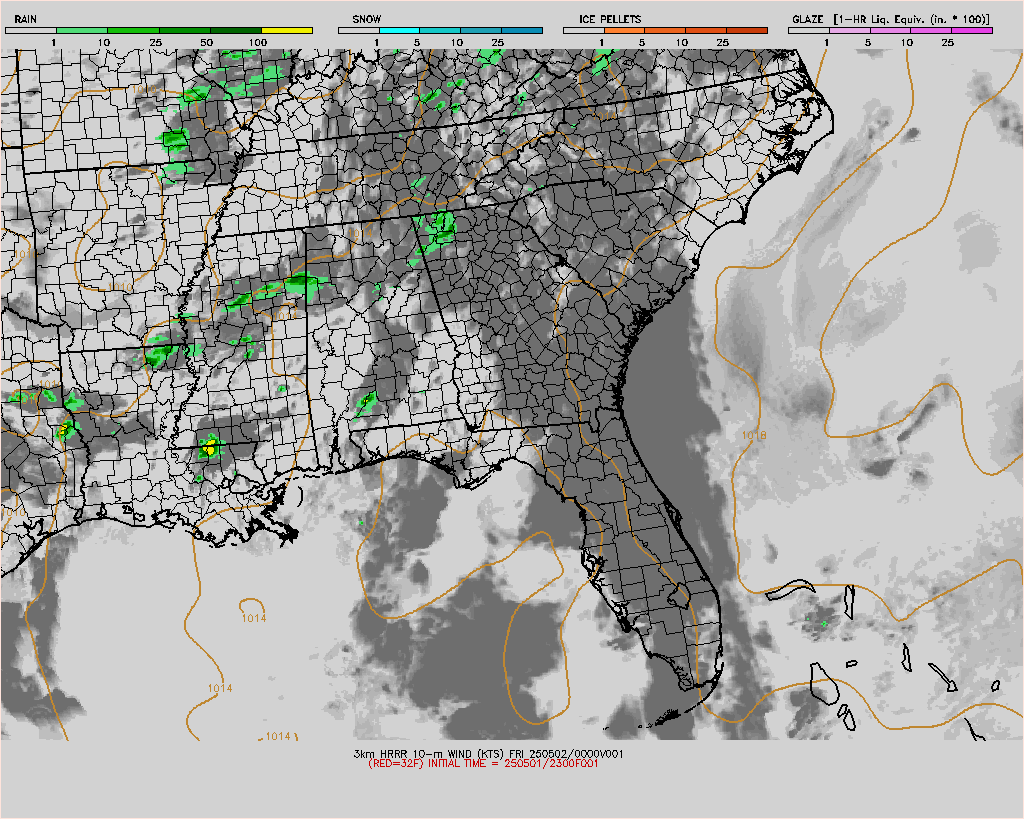Click the '10' value under the rain scale
Image resolution: width=1024 pixels, height=819 pixels.
pos(104,42)
